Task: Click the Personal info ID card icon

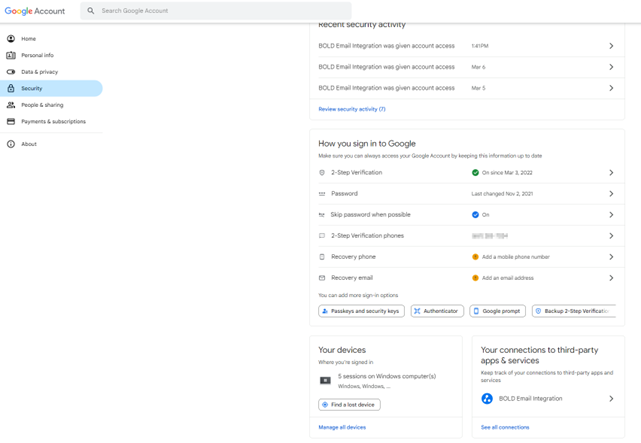Action: tap(11, 55)
